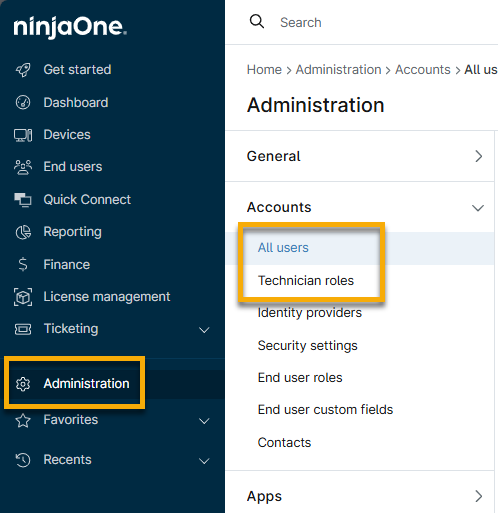498x513 pixels.
Task: Open Favorites in sidebar
Action: (x=71, y=420)
